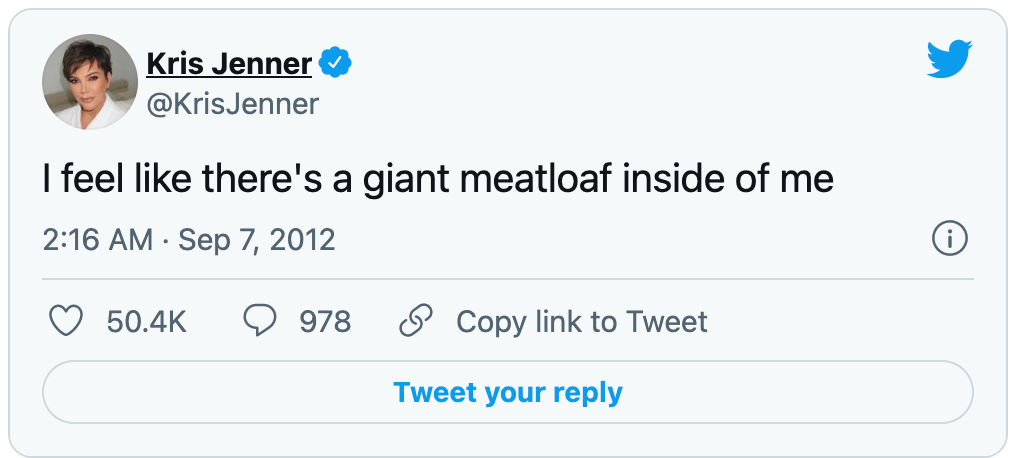Click the Sep 7, 2012 date
1014x458 pixels.
(x=257, y=240)
